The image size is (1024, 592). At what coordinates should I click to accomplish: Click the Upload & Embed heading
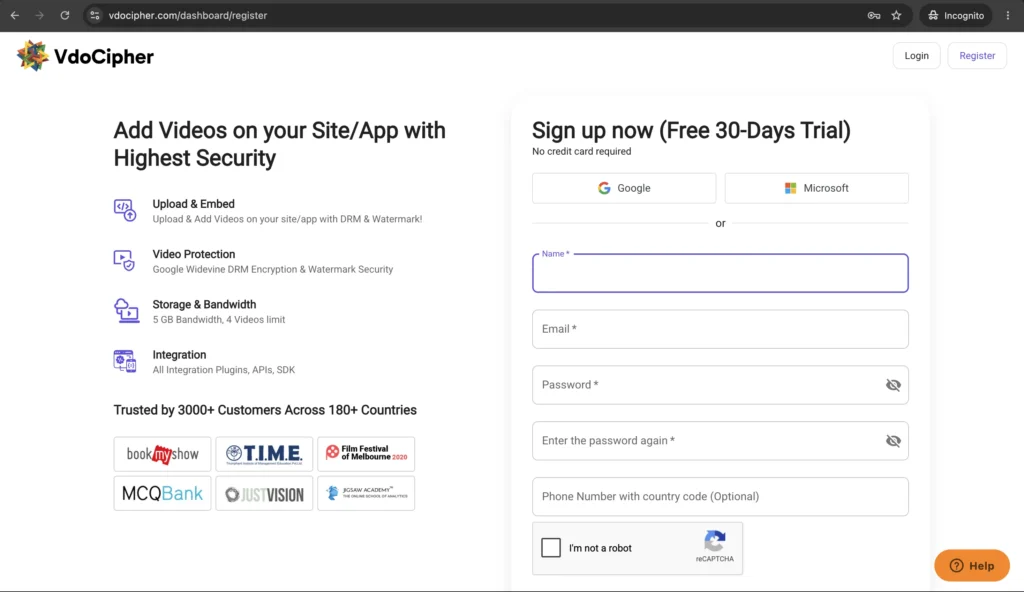(x=193, y=204)
